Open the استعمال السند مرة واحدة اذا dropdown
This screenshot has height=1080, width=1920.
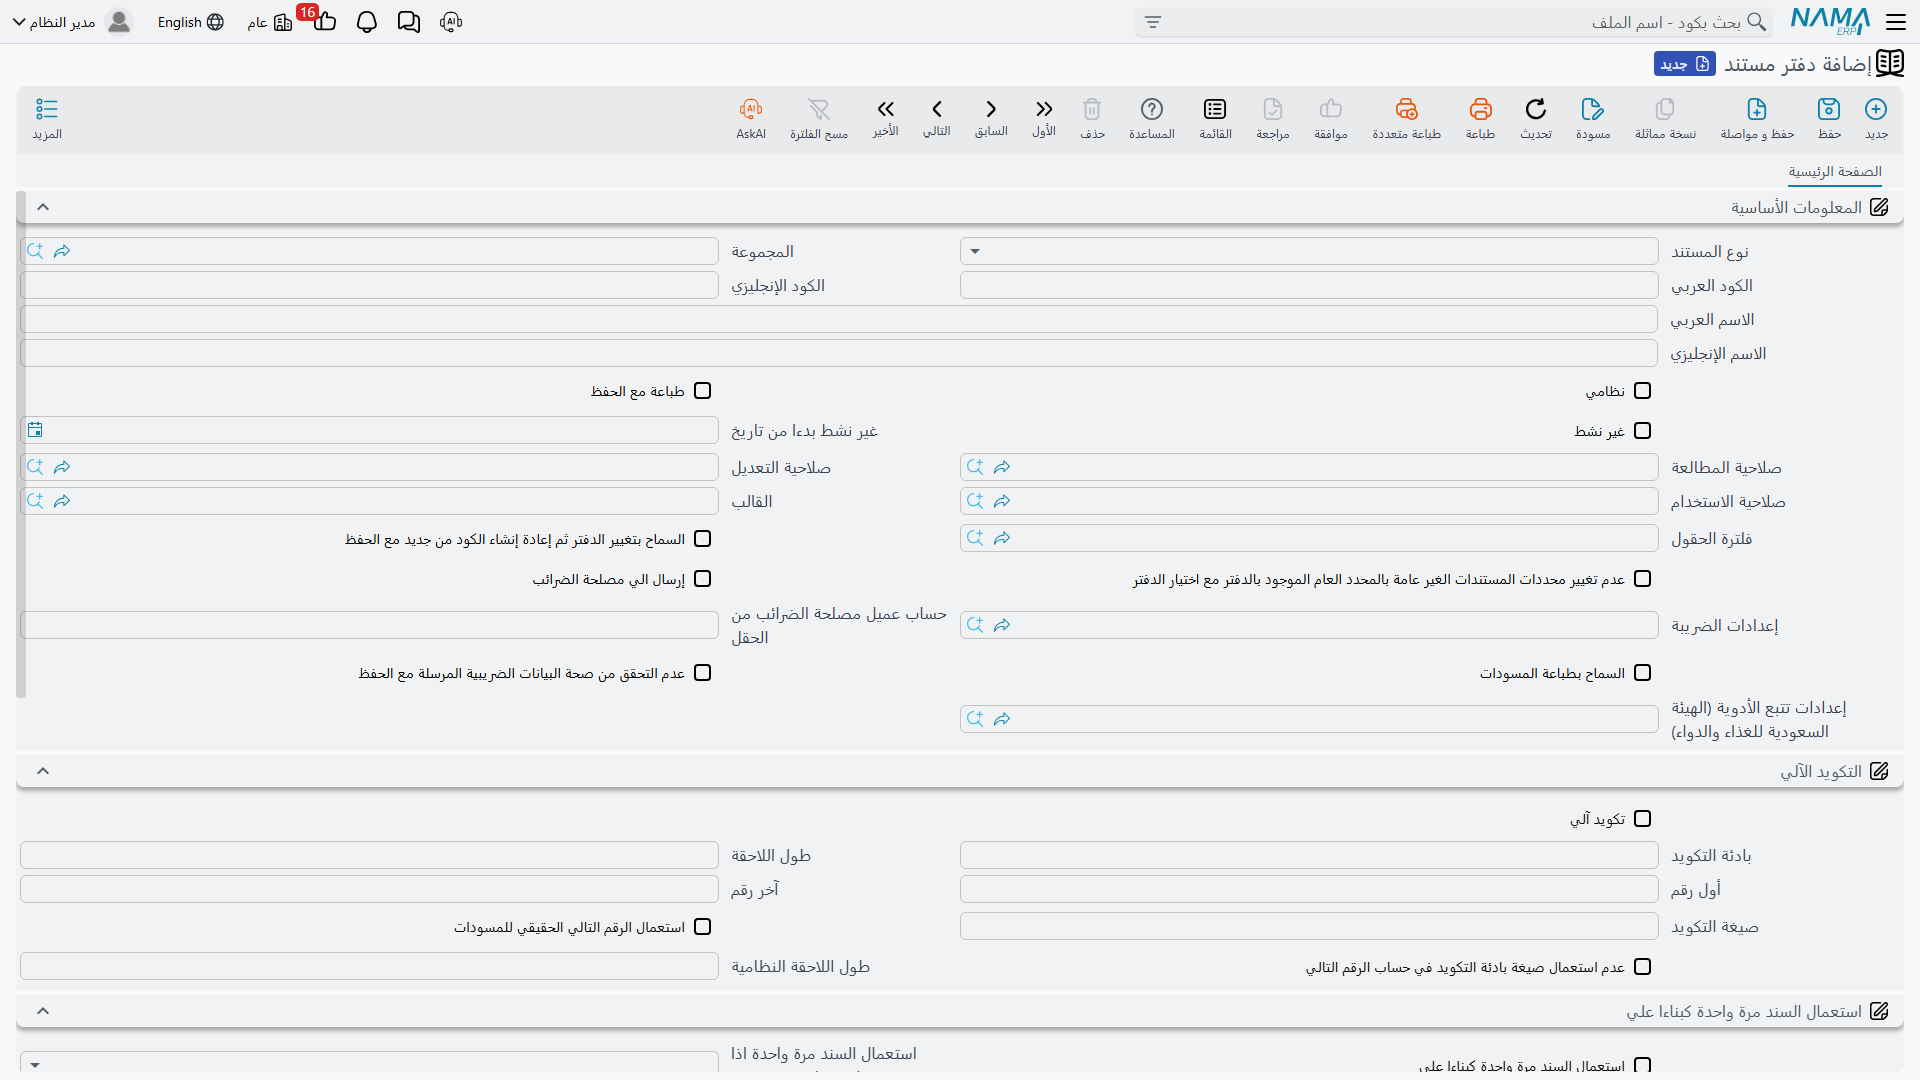[x=369, y=1064]
